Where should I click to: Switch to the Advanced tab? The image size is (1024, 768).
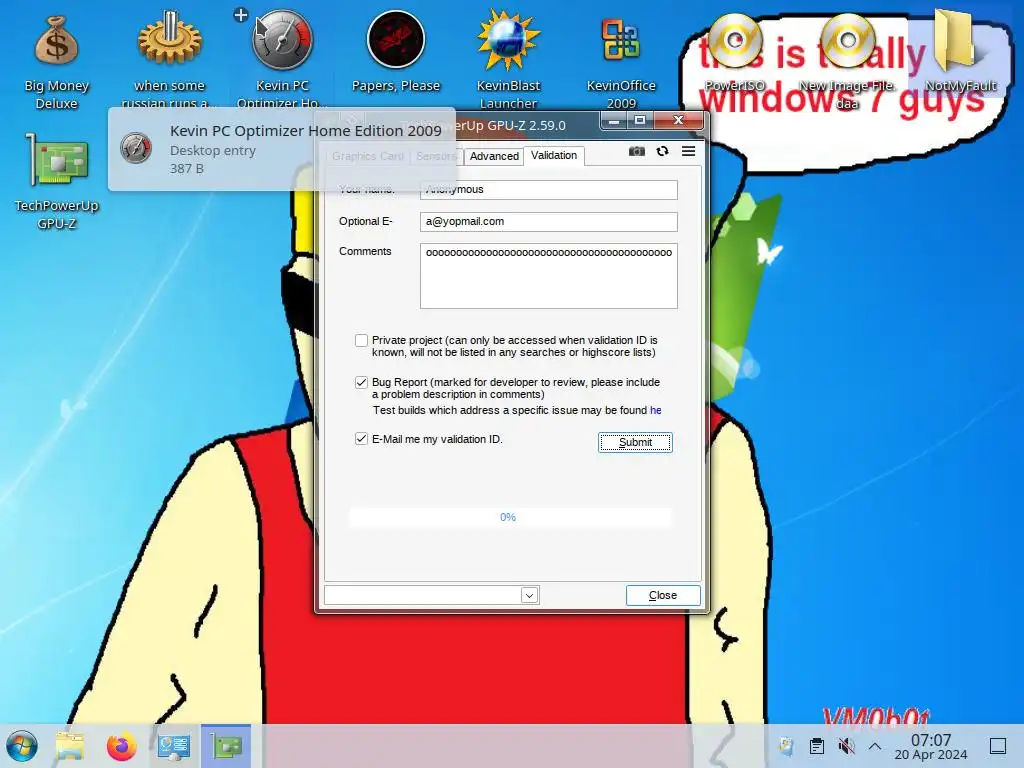point(494,156)
